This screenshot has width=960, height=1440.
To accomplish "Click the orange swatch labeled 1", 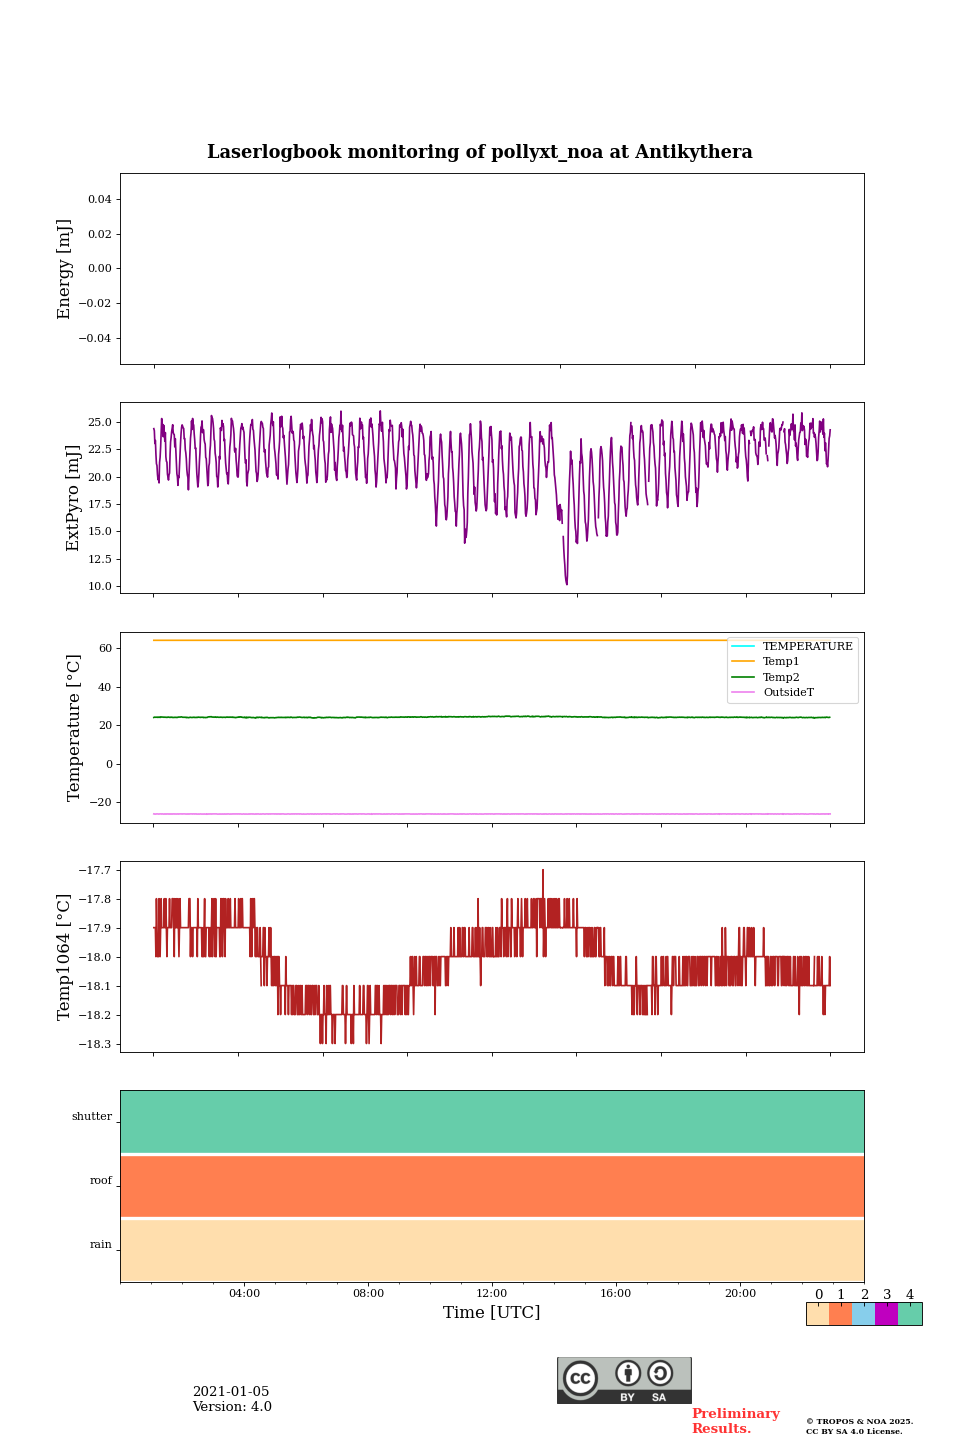I will 840,1314.
